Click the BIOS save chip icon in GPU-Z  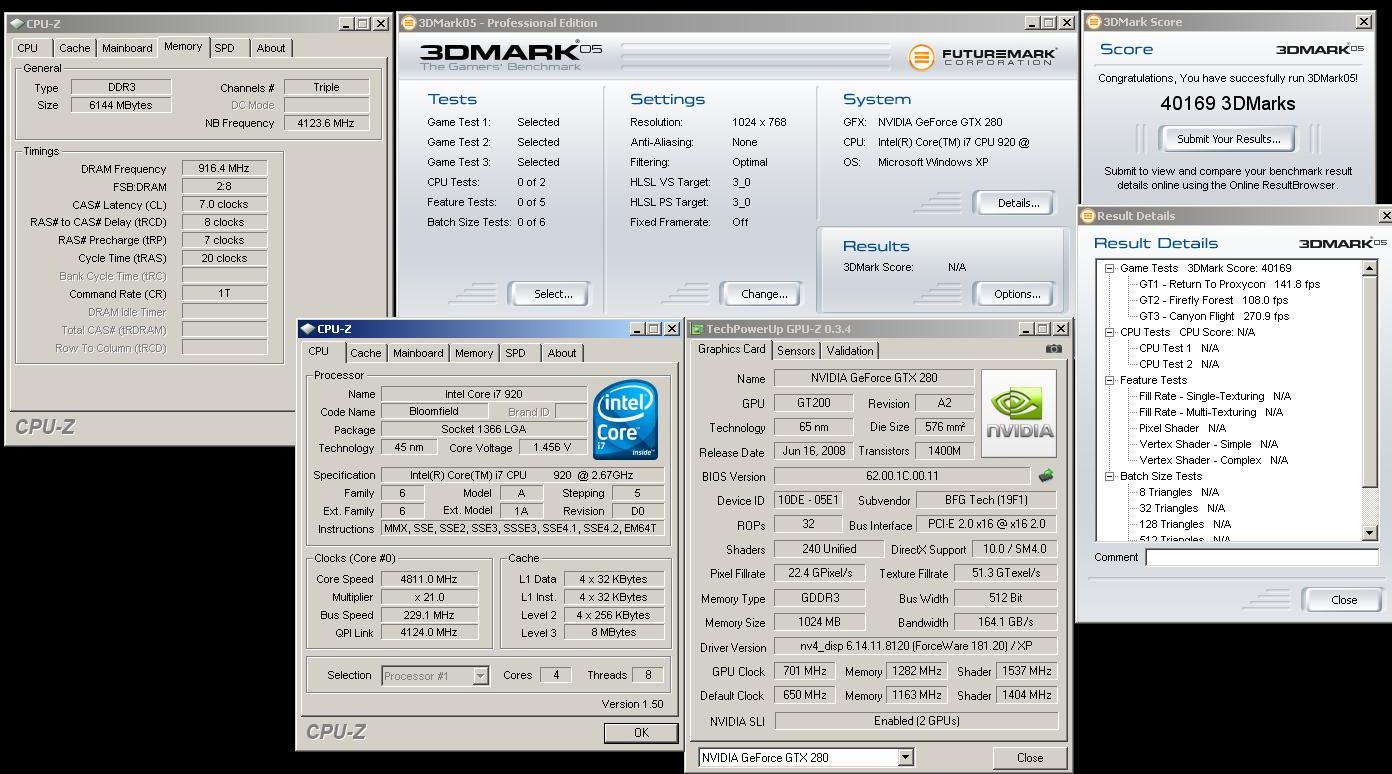point(1046,476)
